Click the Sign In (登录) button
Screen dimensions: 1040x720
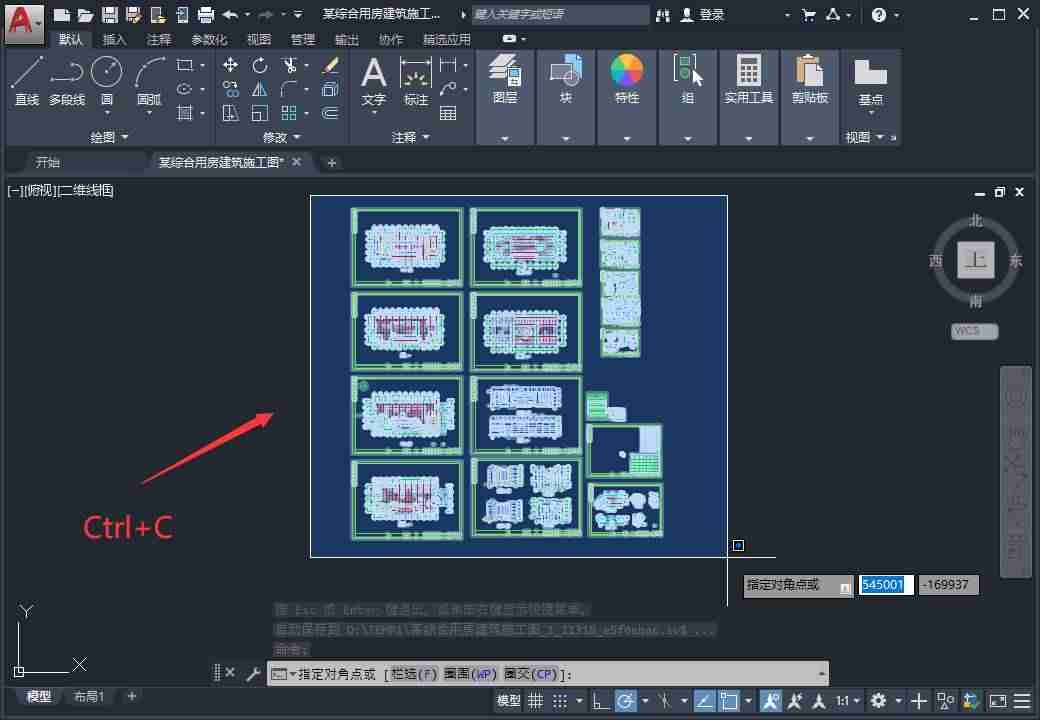pyautogui.click(x=704, y=15)
